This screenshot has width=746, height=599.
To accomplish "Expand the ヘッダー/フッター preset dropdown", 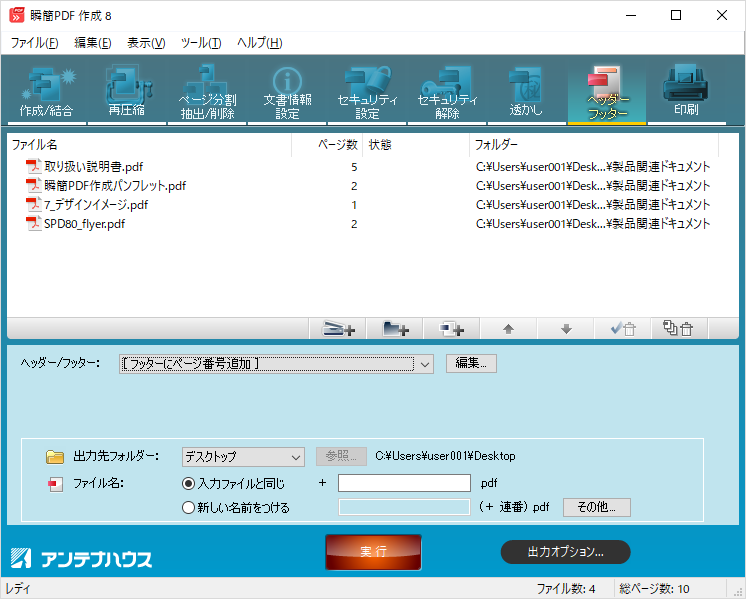I will point(425,364).
